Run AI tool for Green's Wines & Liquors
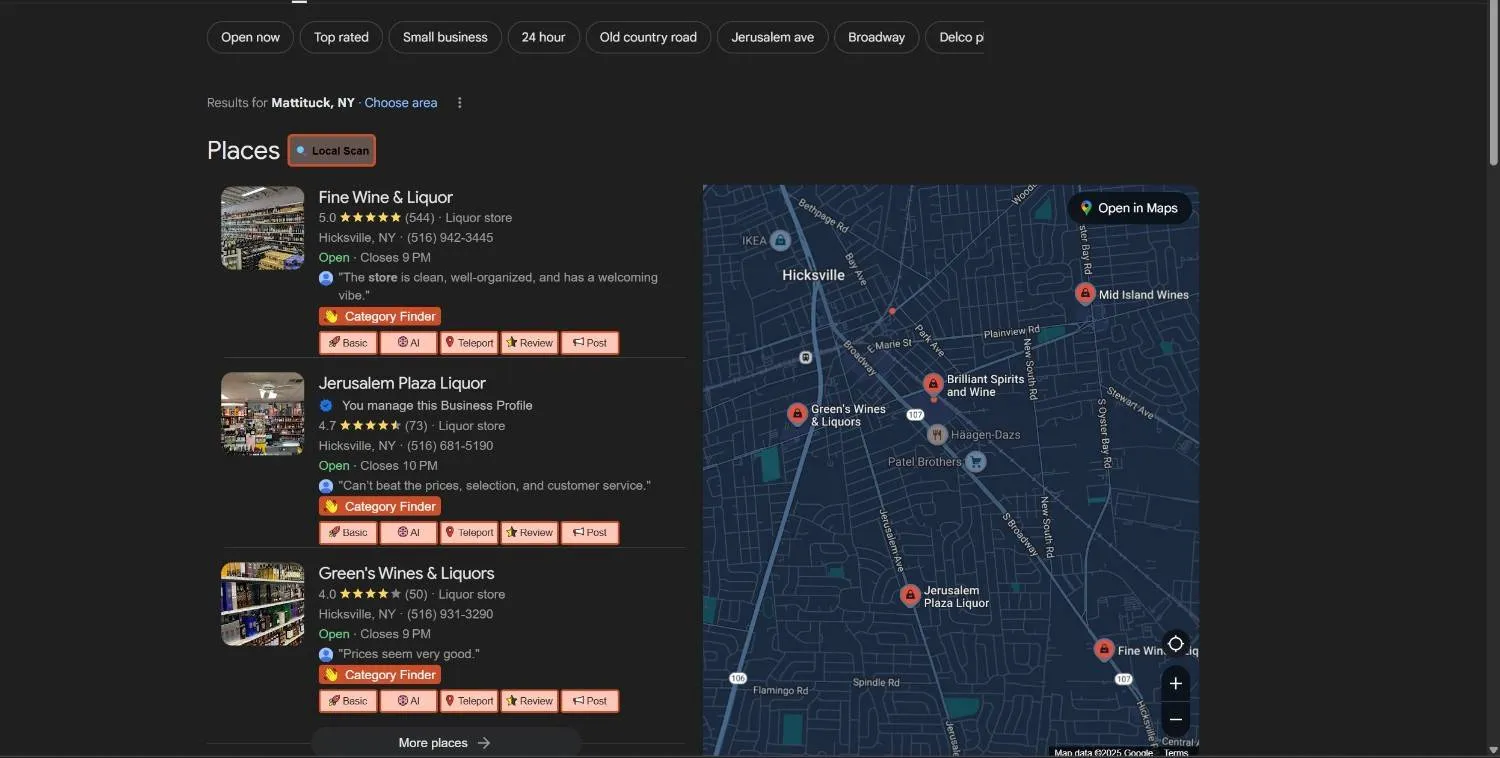1500x758 pixels. tap(408, 702)
